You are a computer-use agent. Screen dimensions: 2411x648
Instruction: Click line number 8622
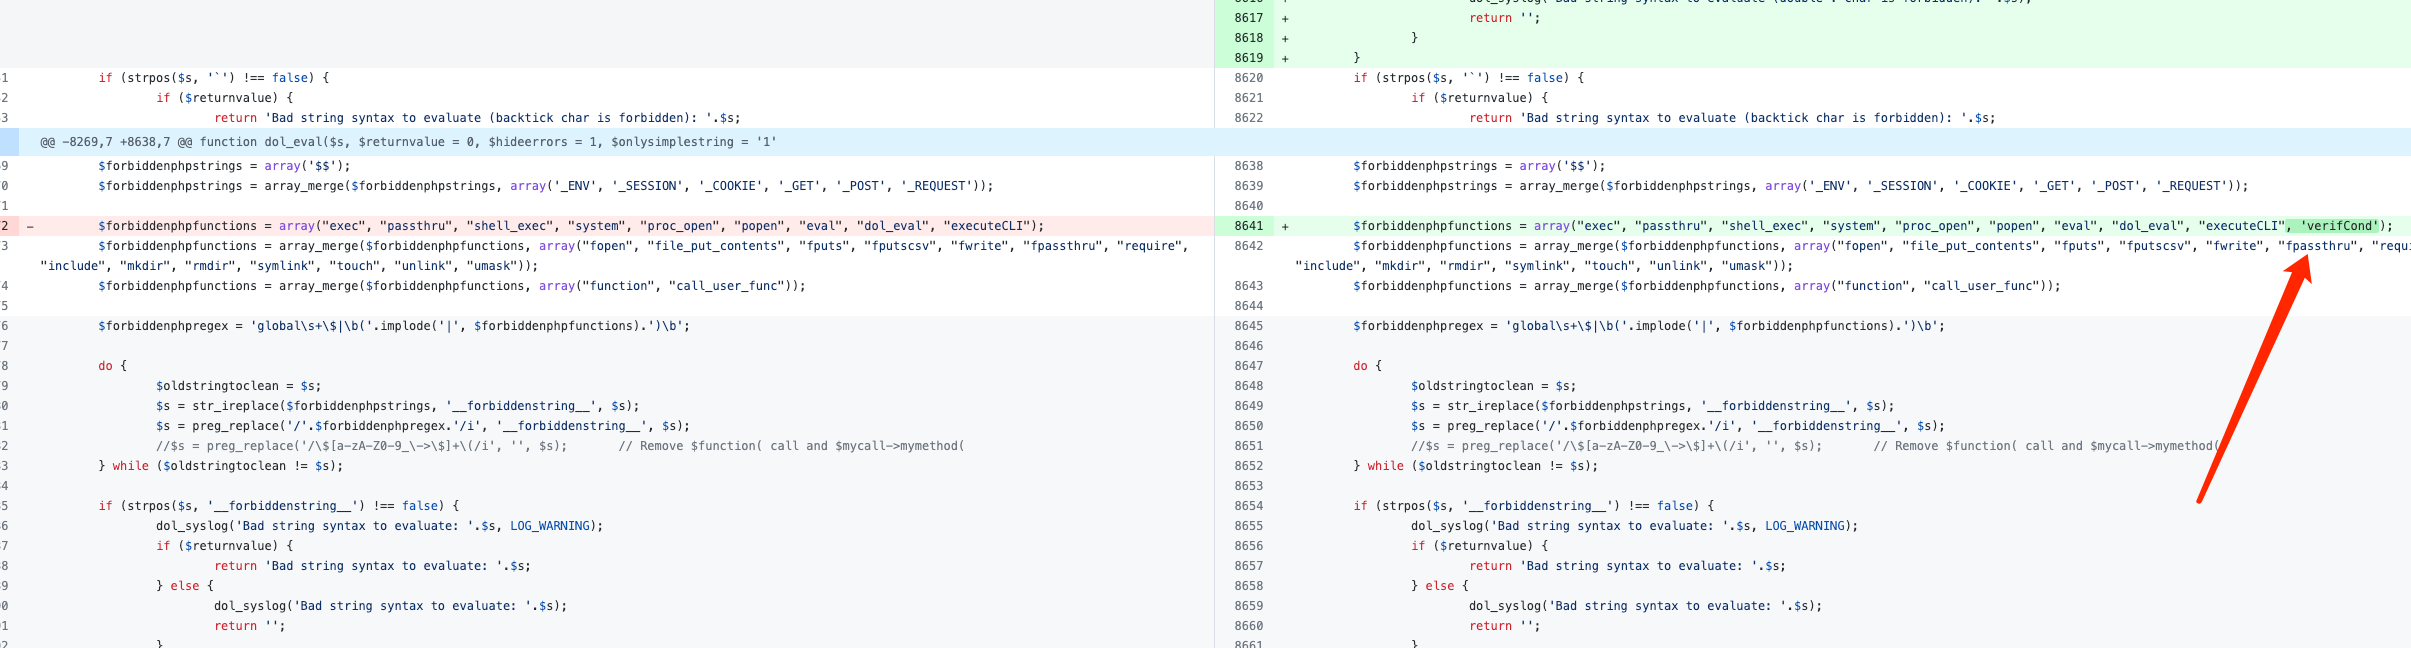(1248, 118)
